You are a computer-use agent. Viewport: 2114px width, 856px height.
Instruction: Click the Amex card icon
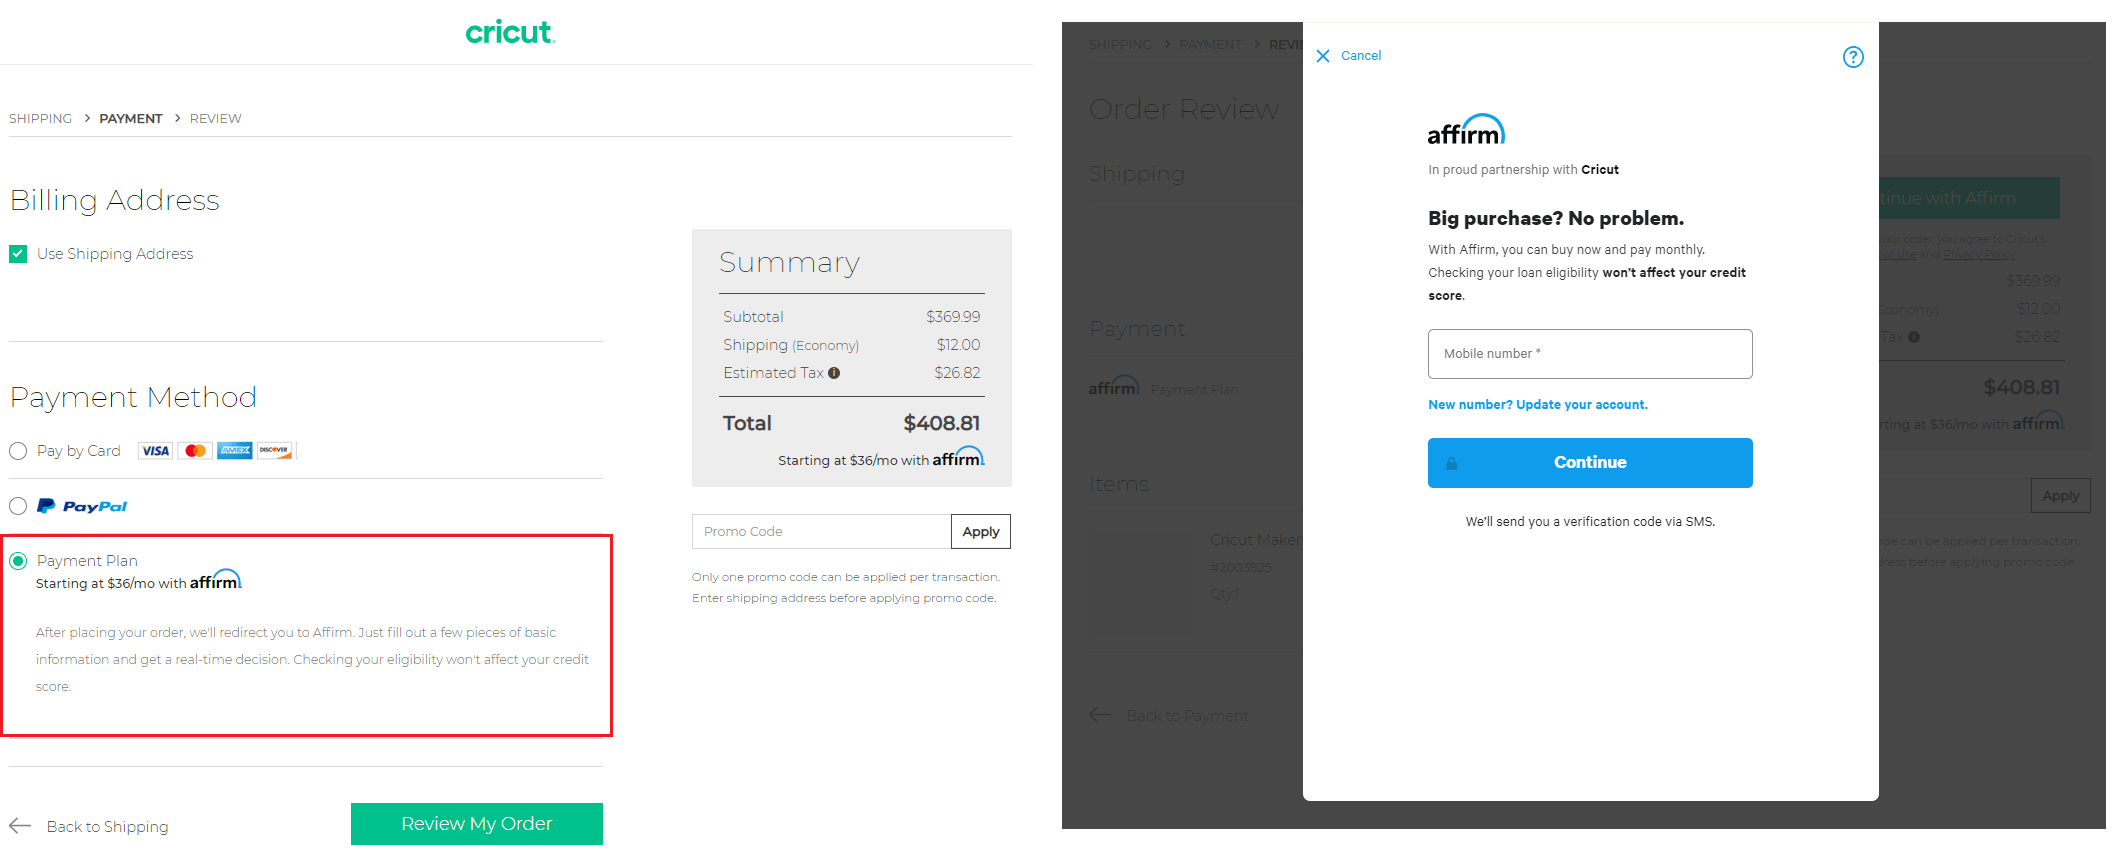point(234,450)
